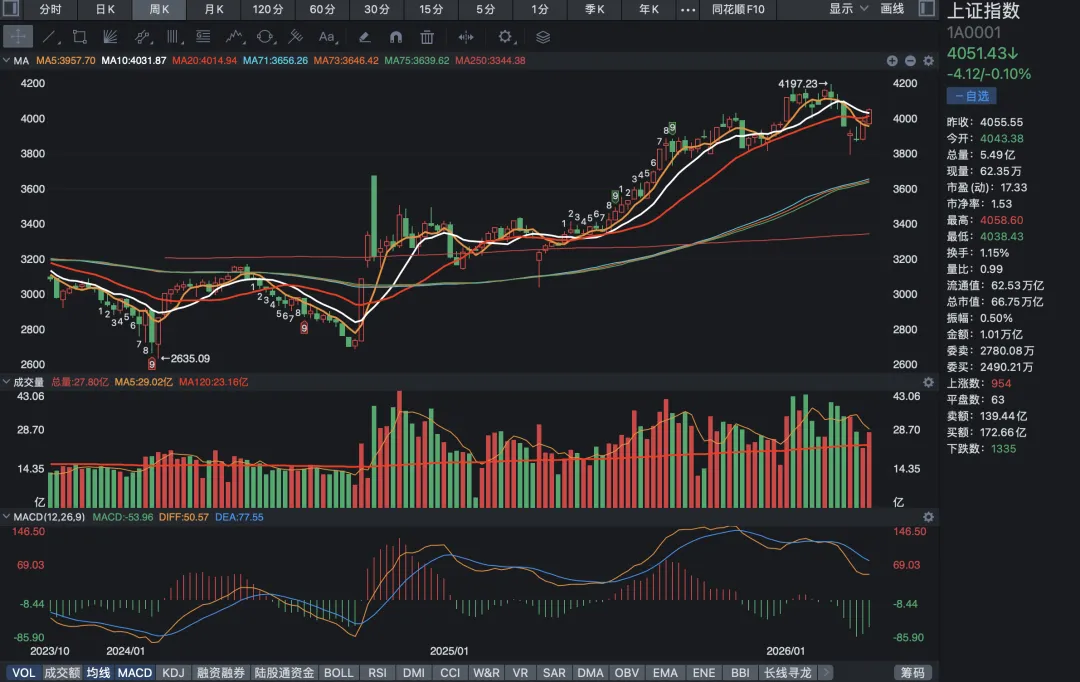Toggle the 成交额 indicator button
The width and height of the screenshot is (1080, 682).
click(x=63, y=672)
